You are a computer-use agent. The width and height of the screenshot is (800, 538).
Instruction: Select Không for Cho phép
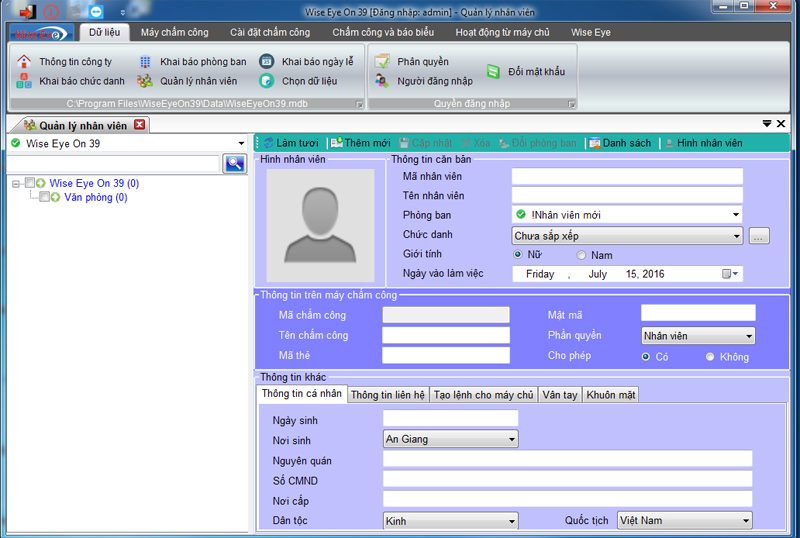point(711,357)
